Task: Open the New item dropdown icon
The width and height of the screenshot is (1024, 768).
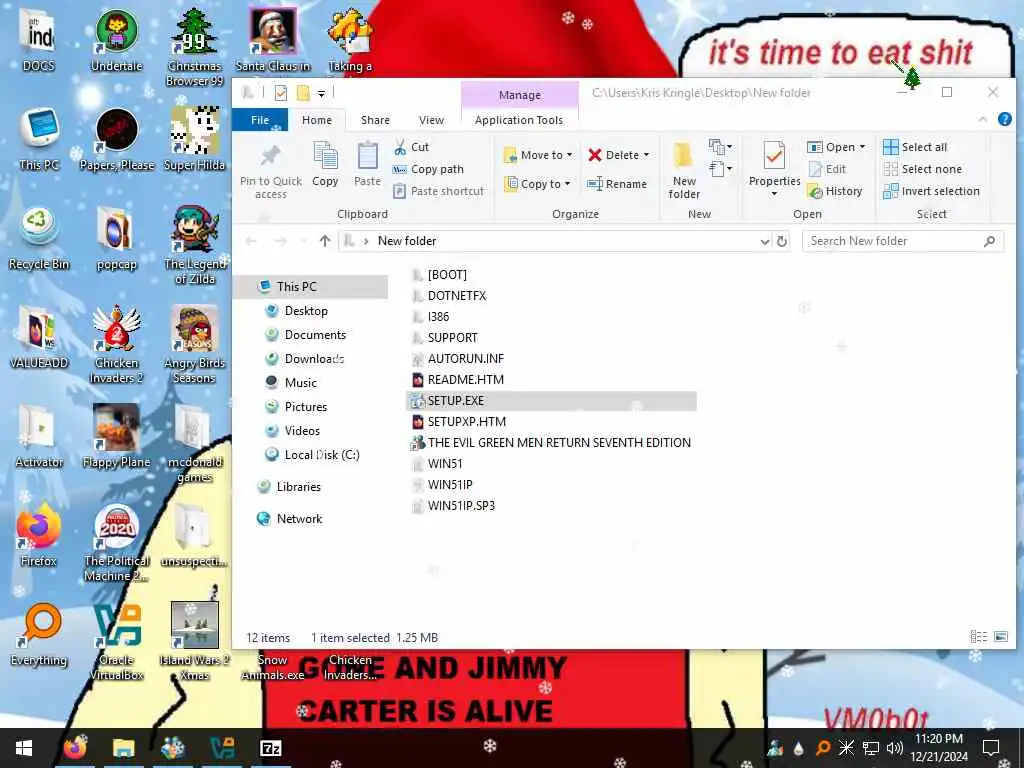Action: click(x=720, y=146)
